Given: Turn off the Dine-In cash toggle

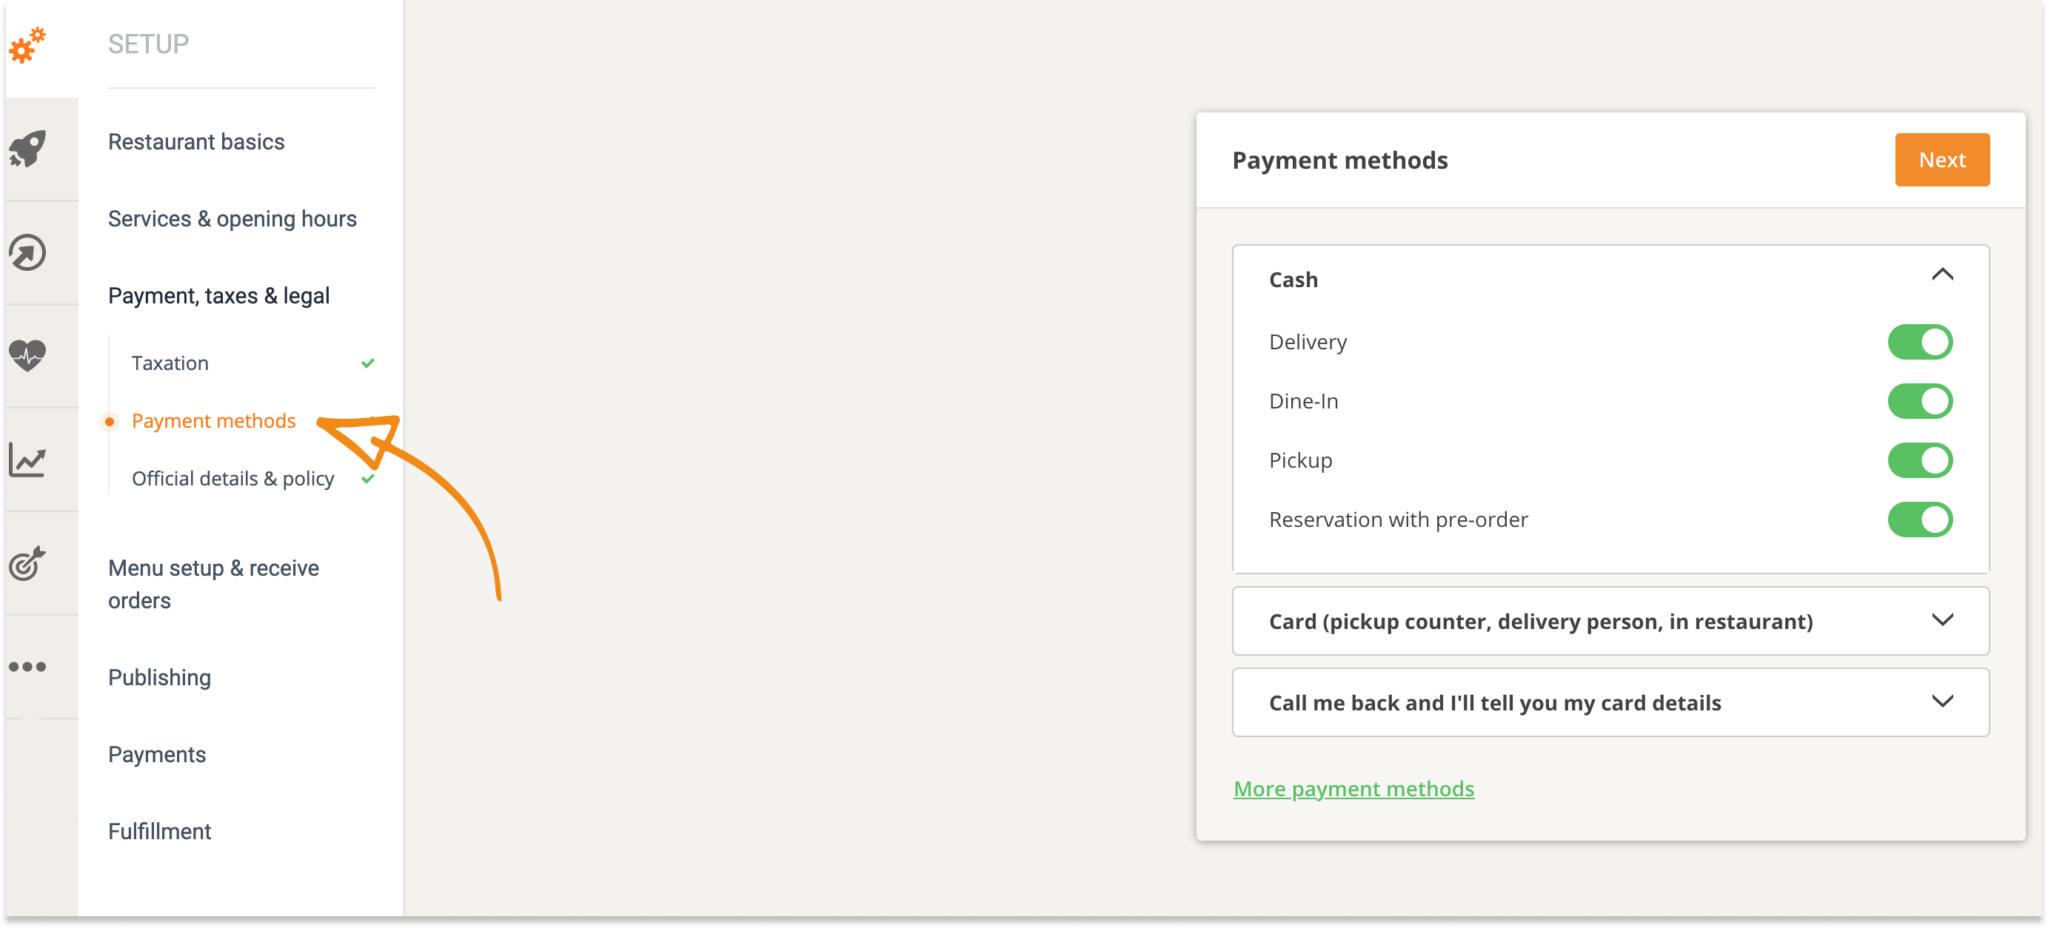Looking at the screenshot, I should (1920, 401).
